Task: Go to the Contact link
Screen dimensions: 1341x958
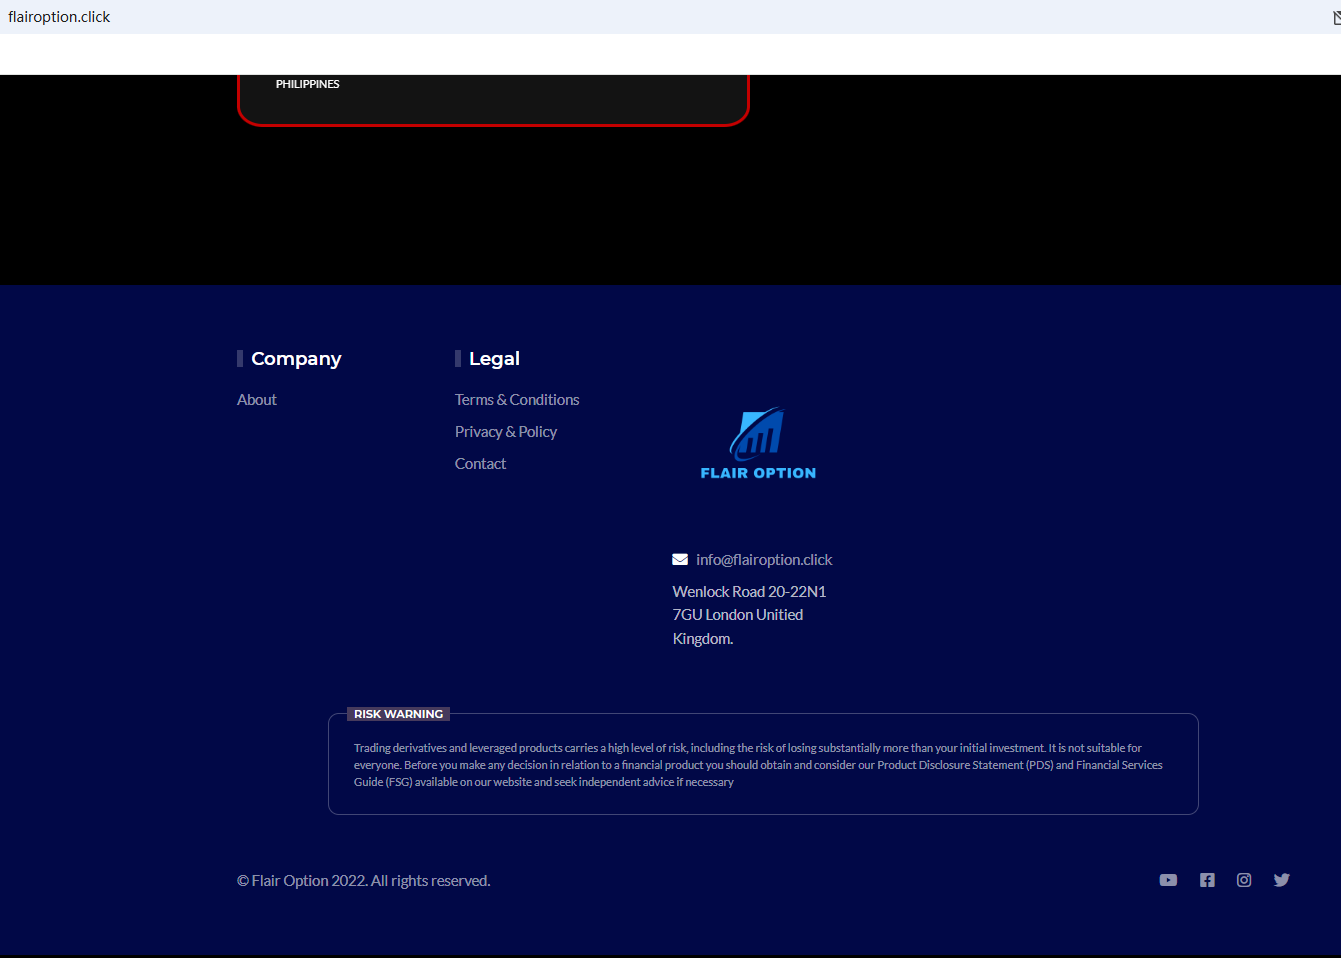Action: pyautogui.click(x=480, y=464)
